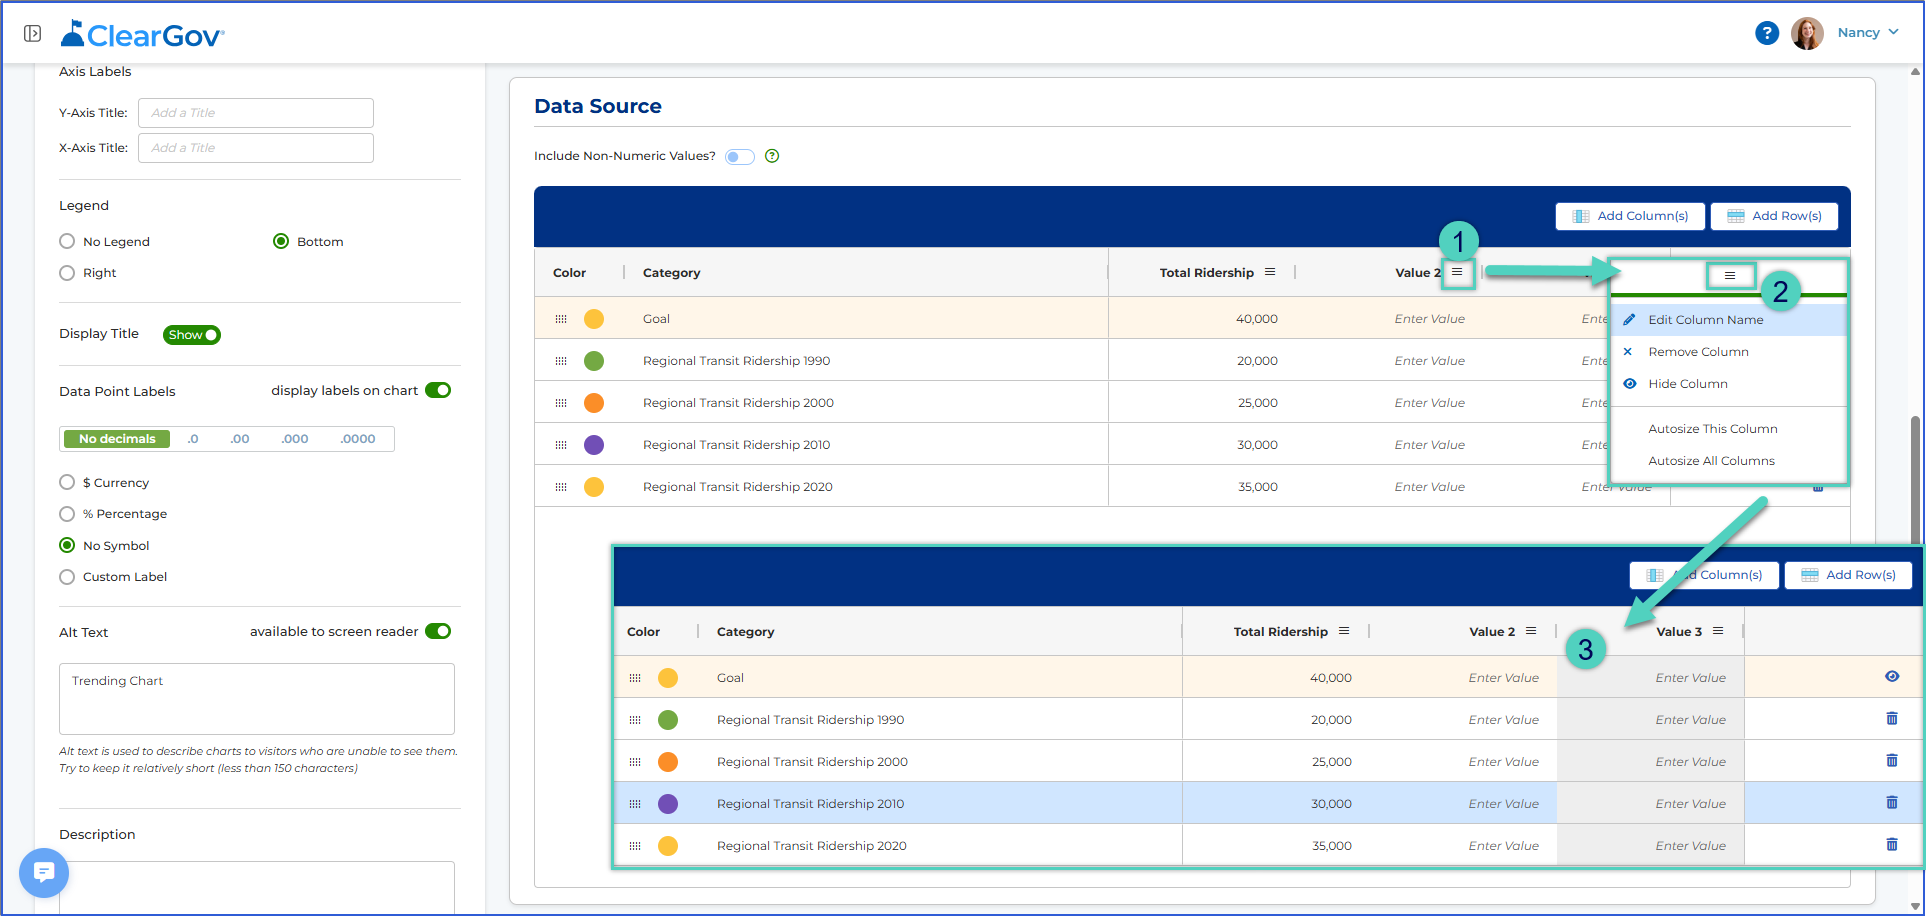Image resolution: width=1926 pixels, height=917 pixels.
Task: Delete the Regional Transit Ridership 1990 row
Action: tap(1891, 719)
